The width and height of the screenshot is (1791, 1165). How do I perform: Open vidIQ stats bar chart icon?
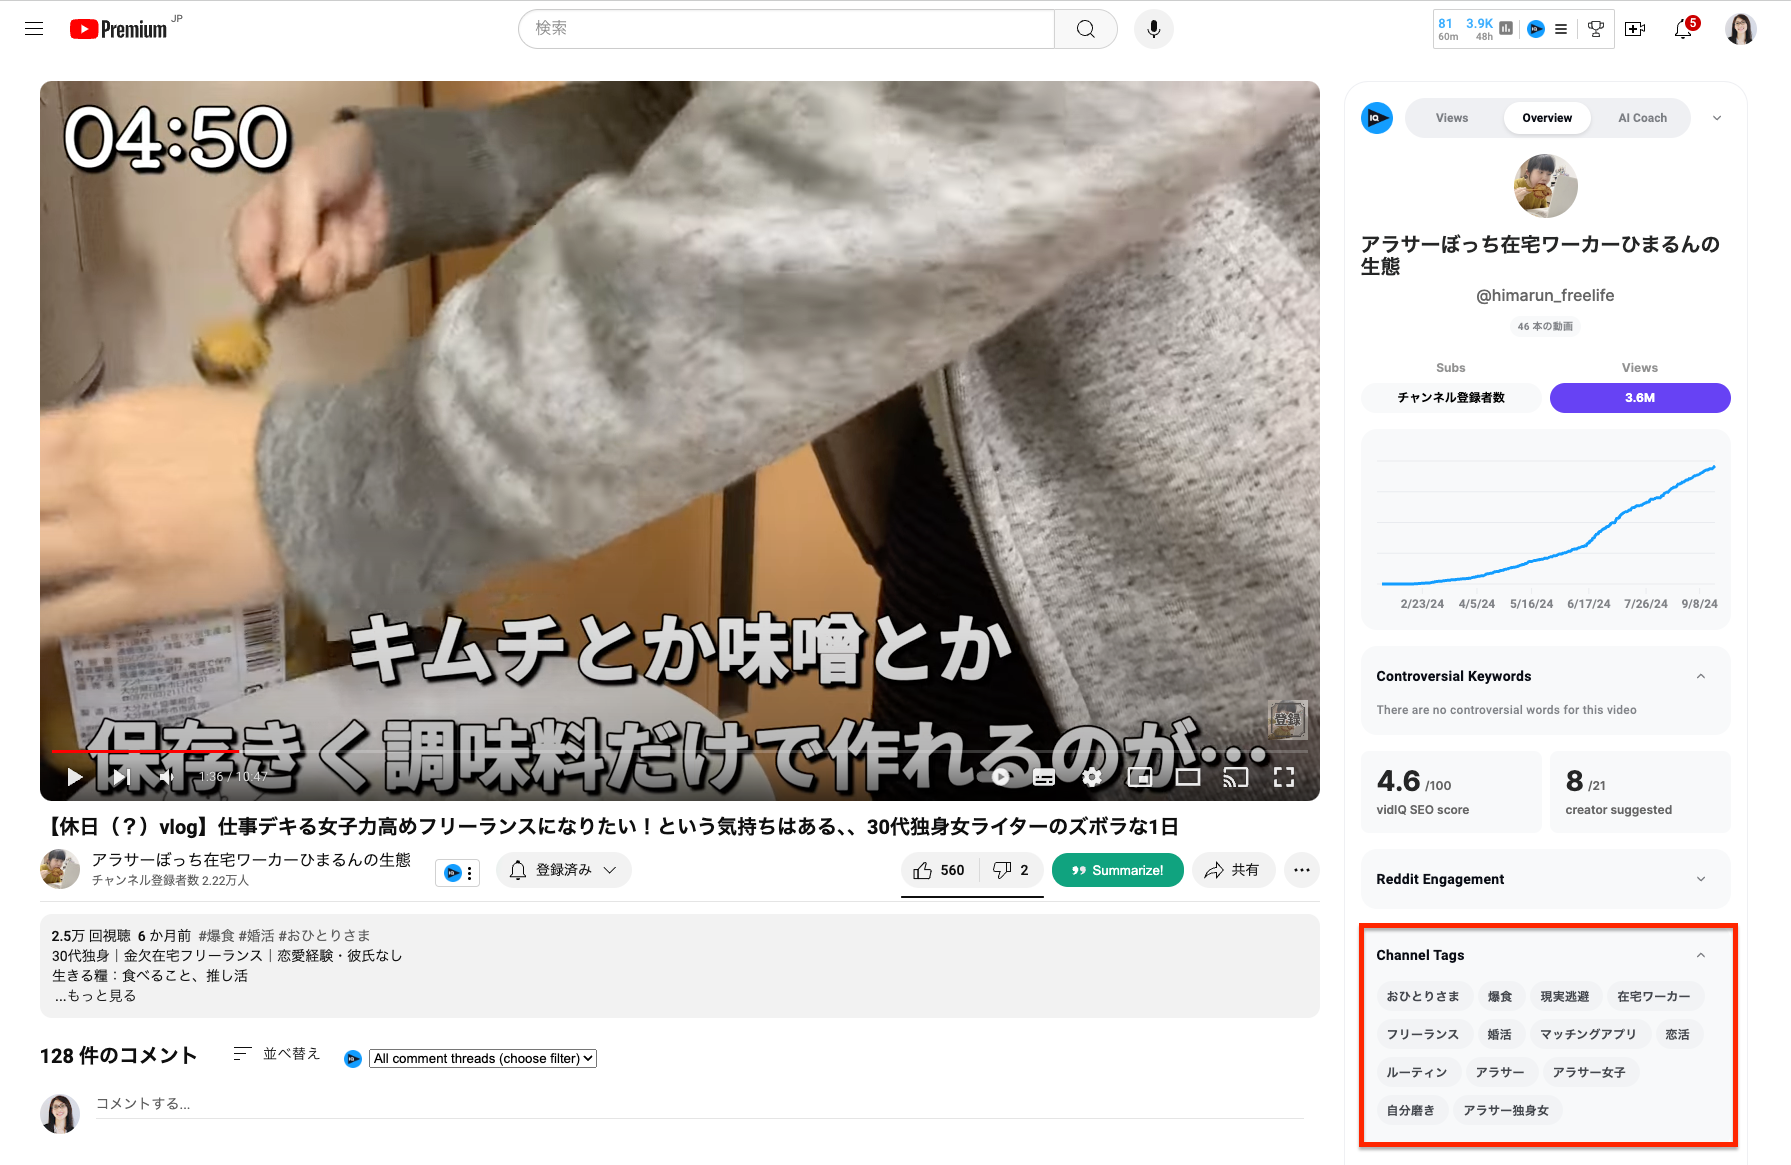1506,29
